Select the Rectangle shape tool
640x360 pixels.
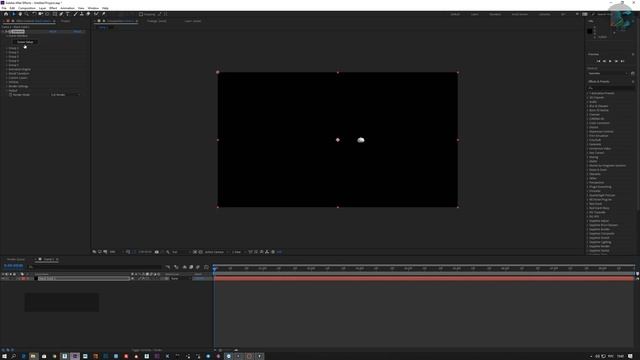[55, 14]
